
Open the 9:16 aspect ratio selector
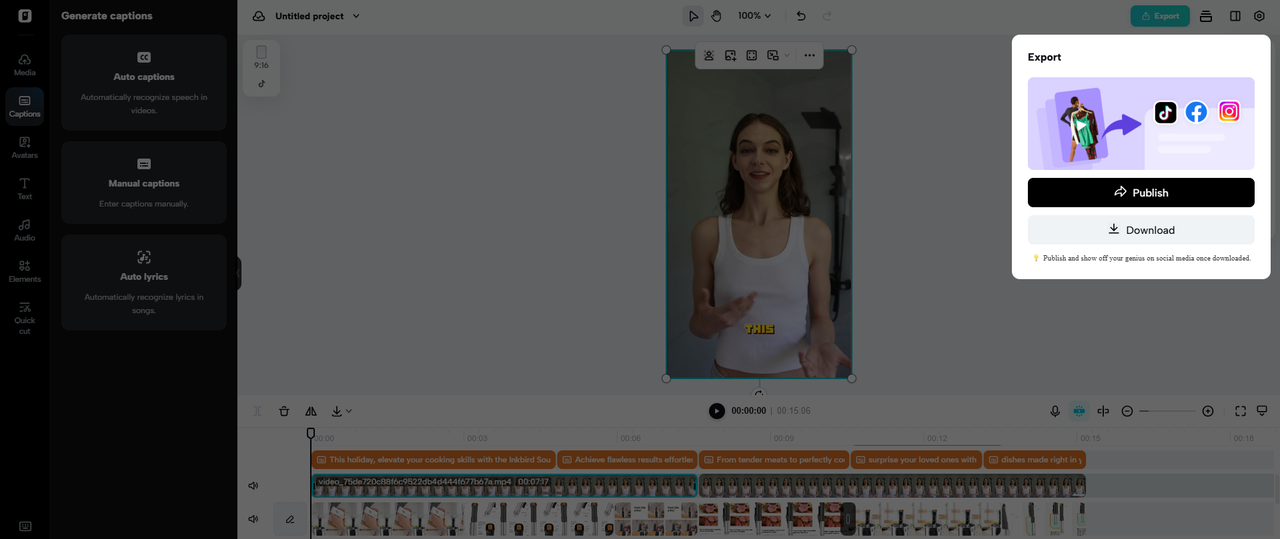[x=261, y=57]
